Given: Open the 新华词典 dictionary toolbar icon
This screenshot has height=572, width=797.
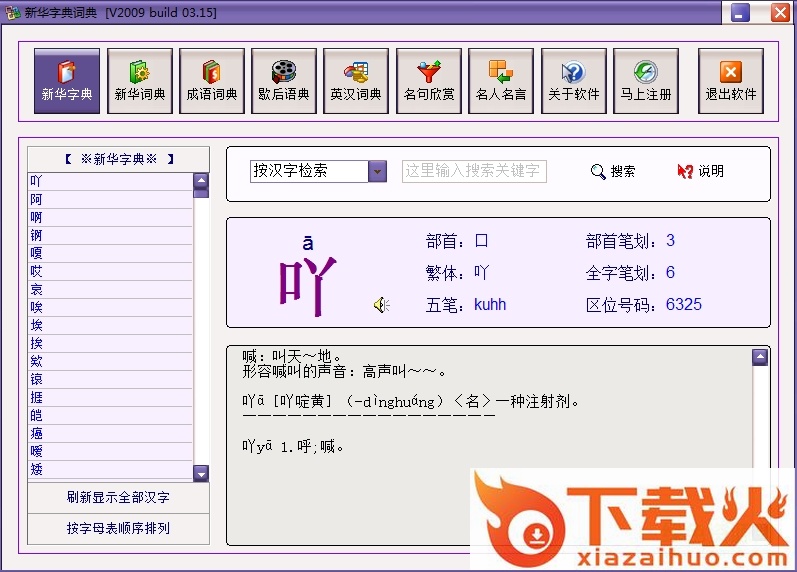Looking at the screenshot, I should [139, 81].
